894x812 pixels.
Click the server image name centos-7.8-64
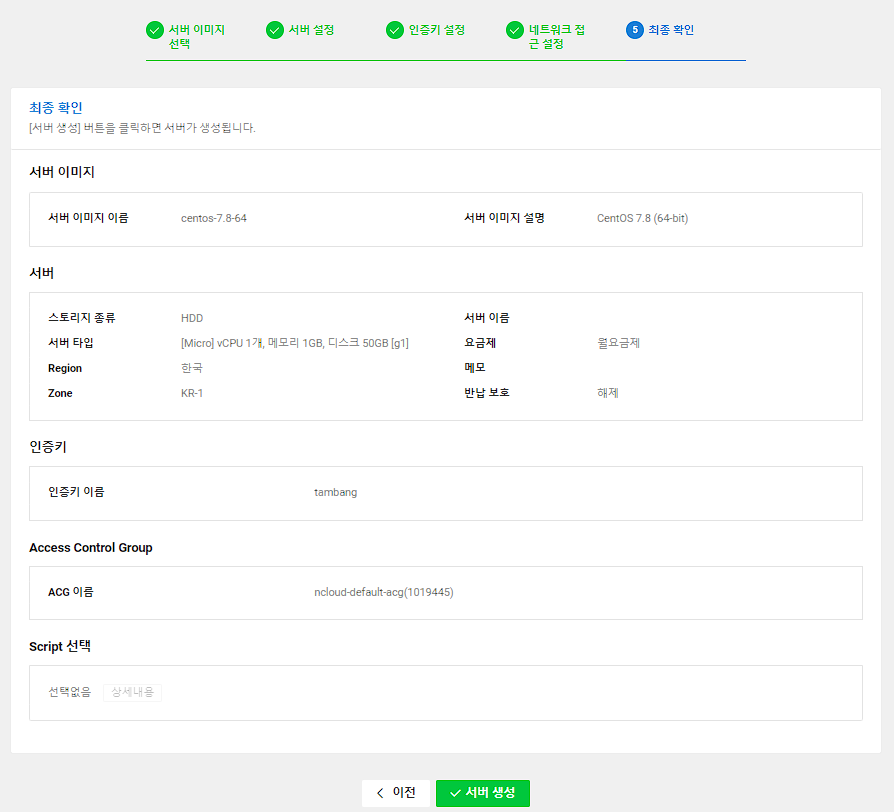(x=214, y=218)
